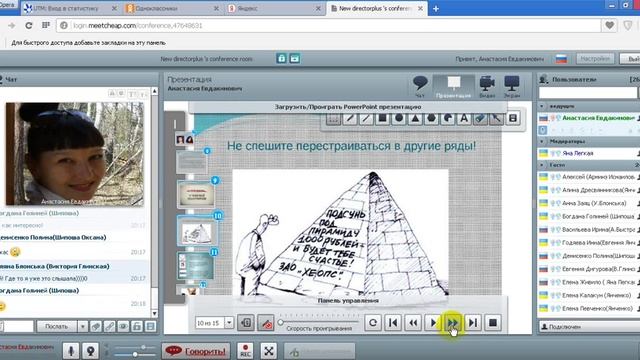Click the dotted selection tool in whiteboard toolbar
The height and width of the screenshot is (360, 640).
333,118
